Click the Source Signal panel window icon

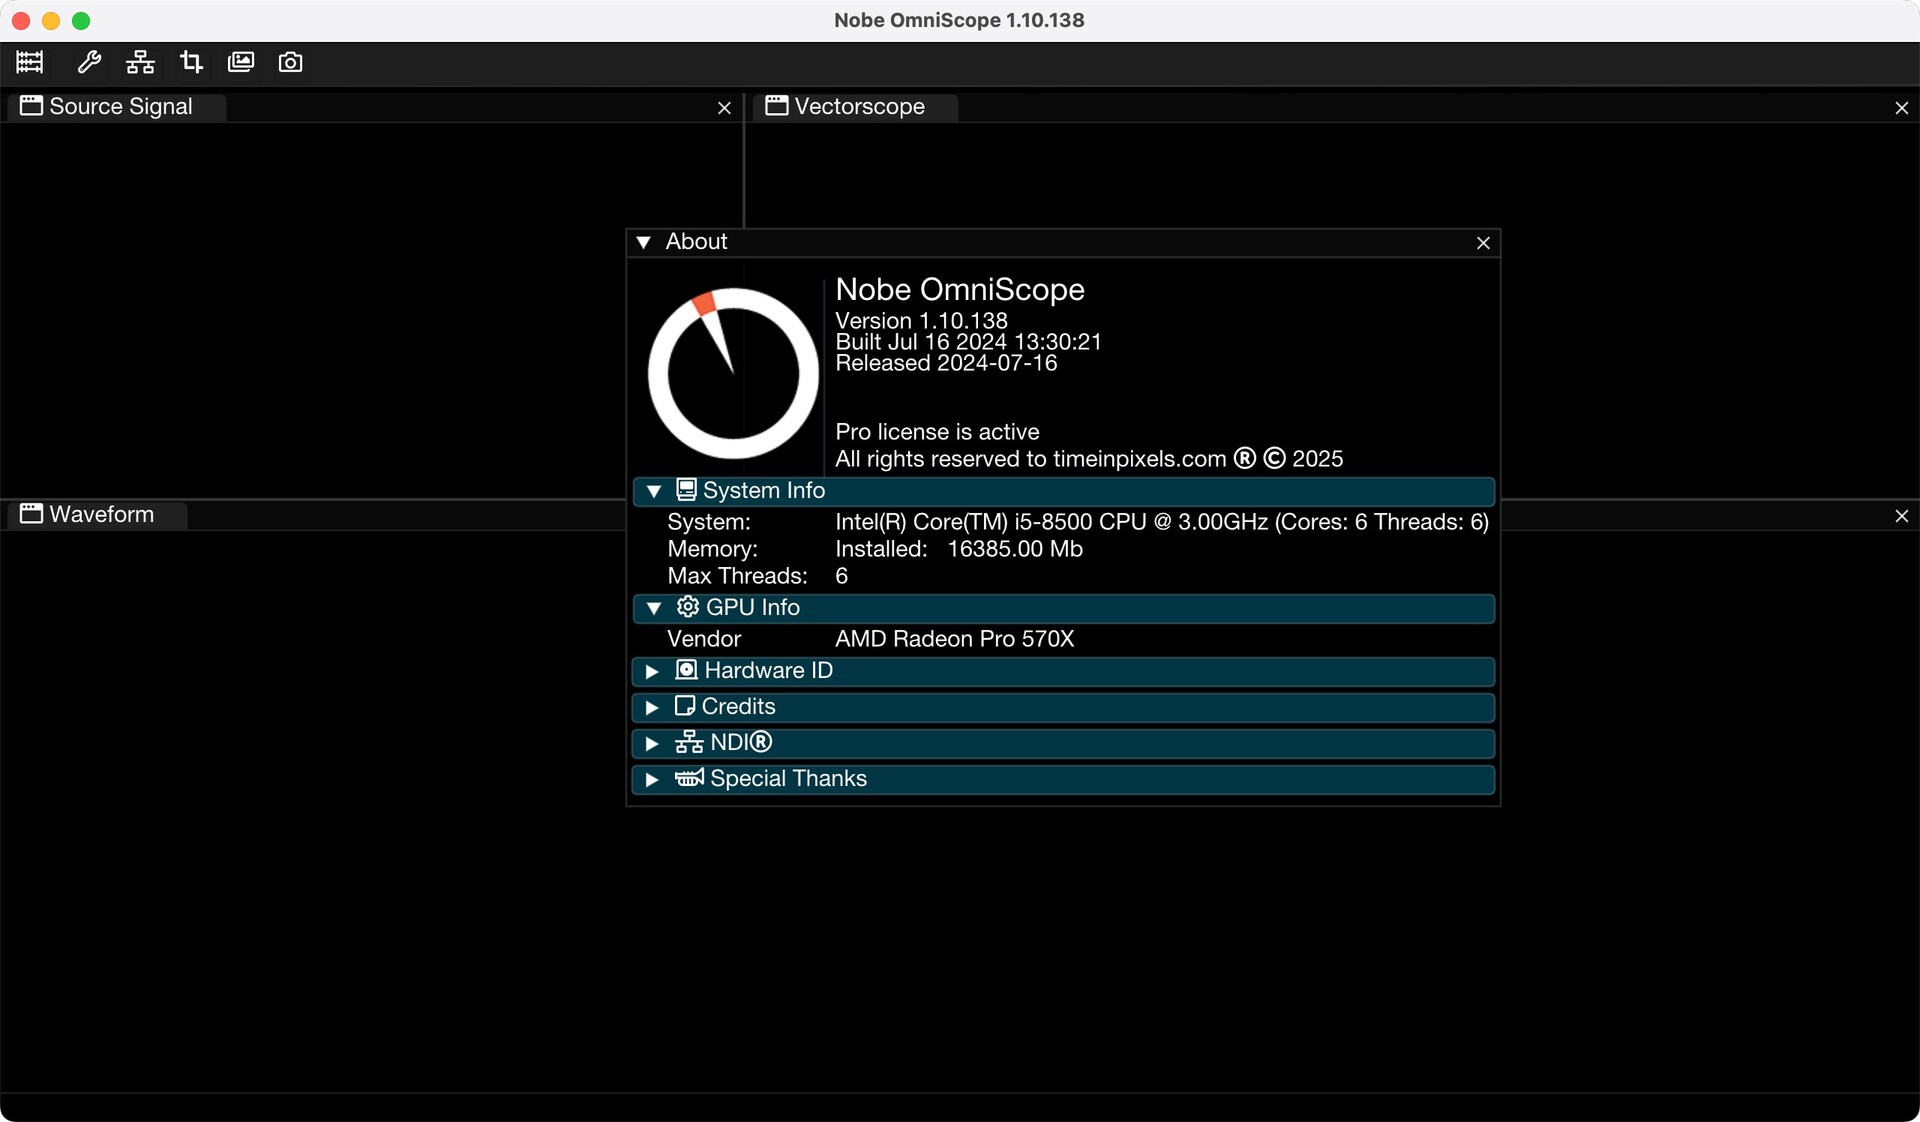[31, 106]
